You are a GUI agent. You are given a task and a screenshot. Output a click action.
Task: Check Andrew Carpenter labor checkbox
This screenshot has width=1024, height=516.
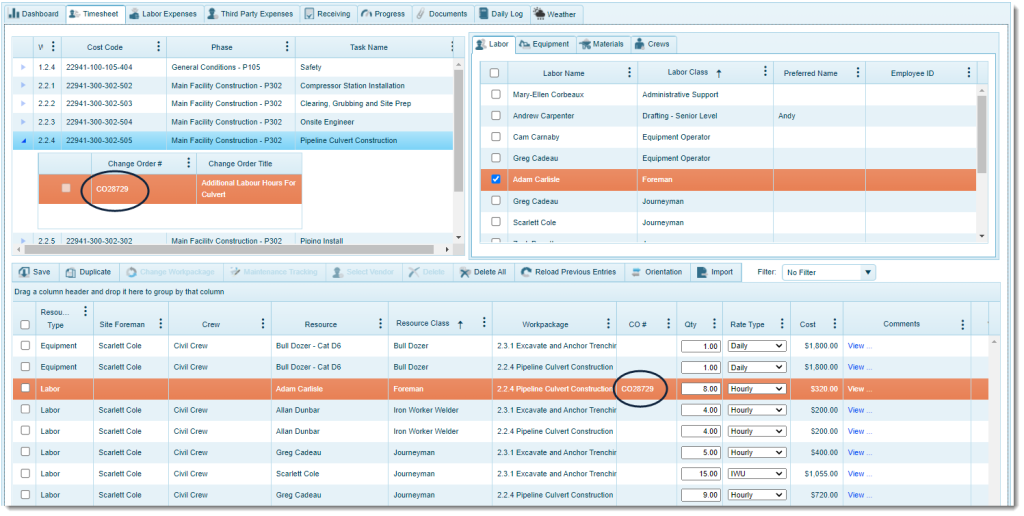pyautogui.click(x=496, y=115)
